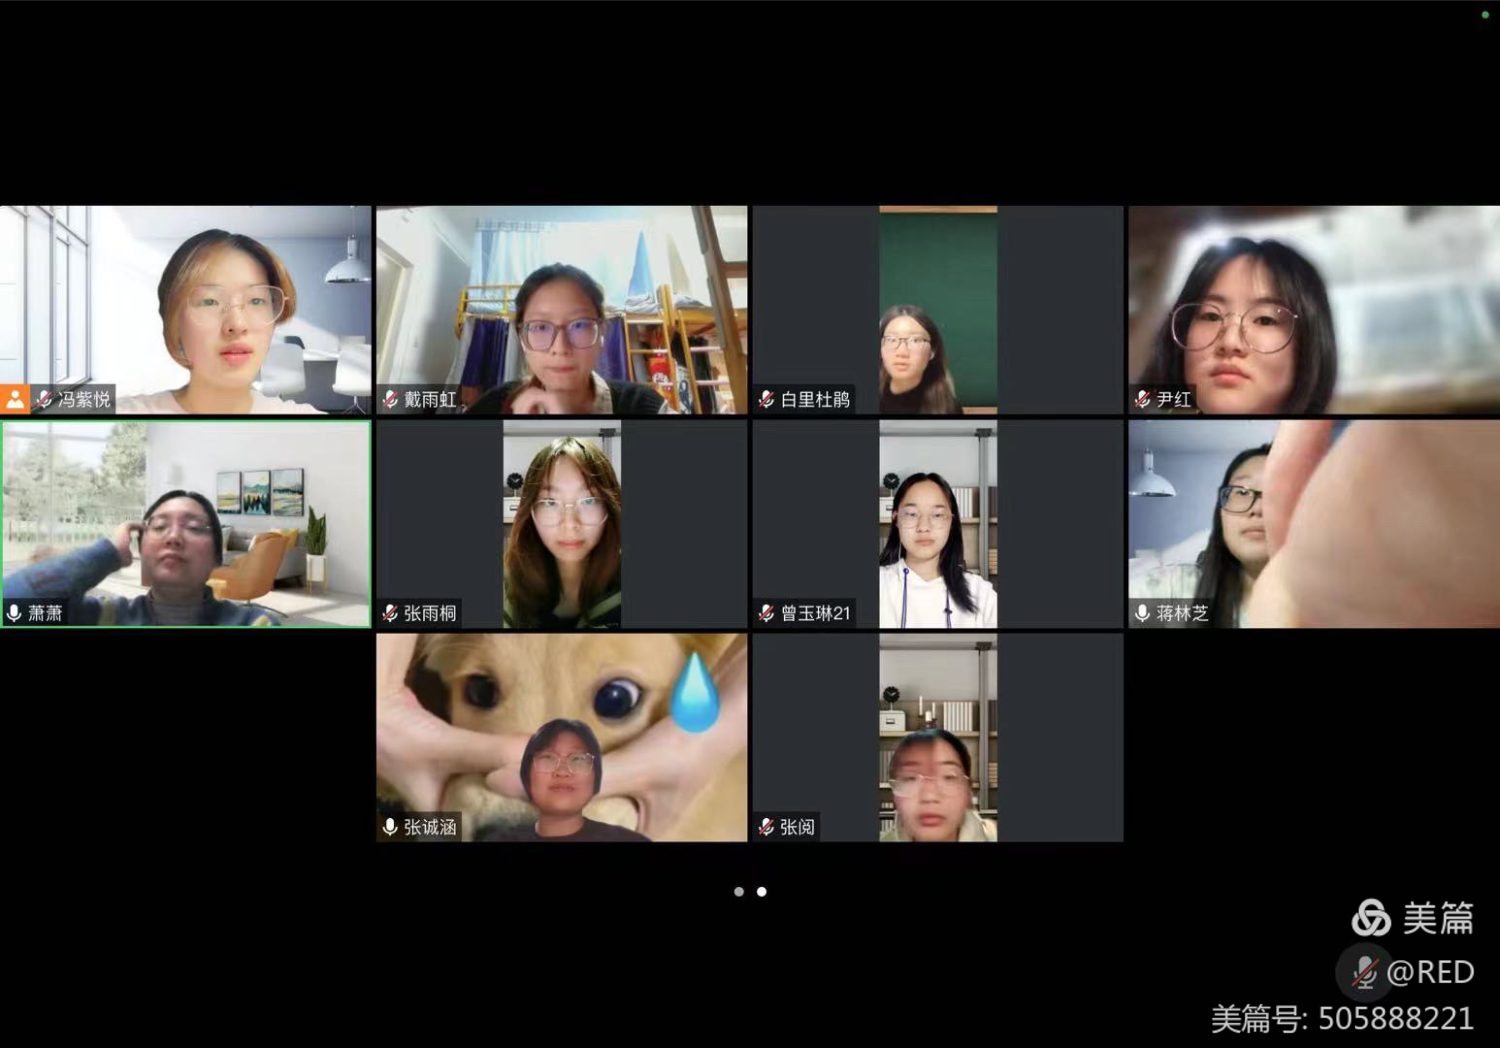Screen dimensions: 1500x1048
Task: Click the muted microphone icon next to 戴雨虹
Action: click(x=391, y=399)
